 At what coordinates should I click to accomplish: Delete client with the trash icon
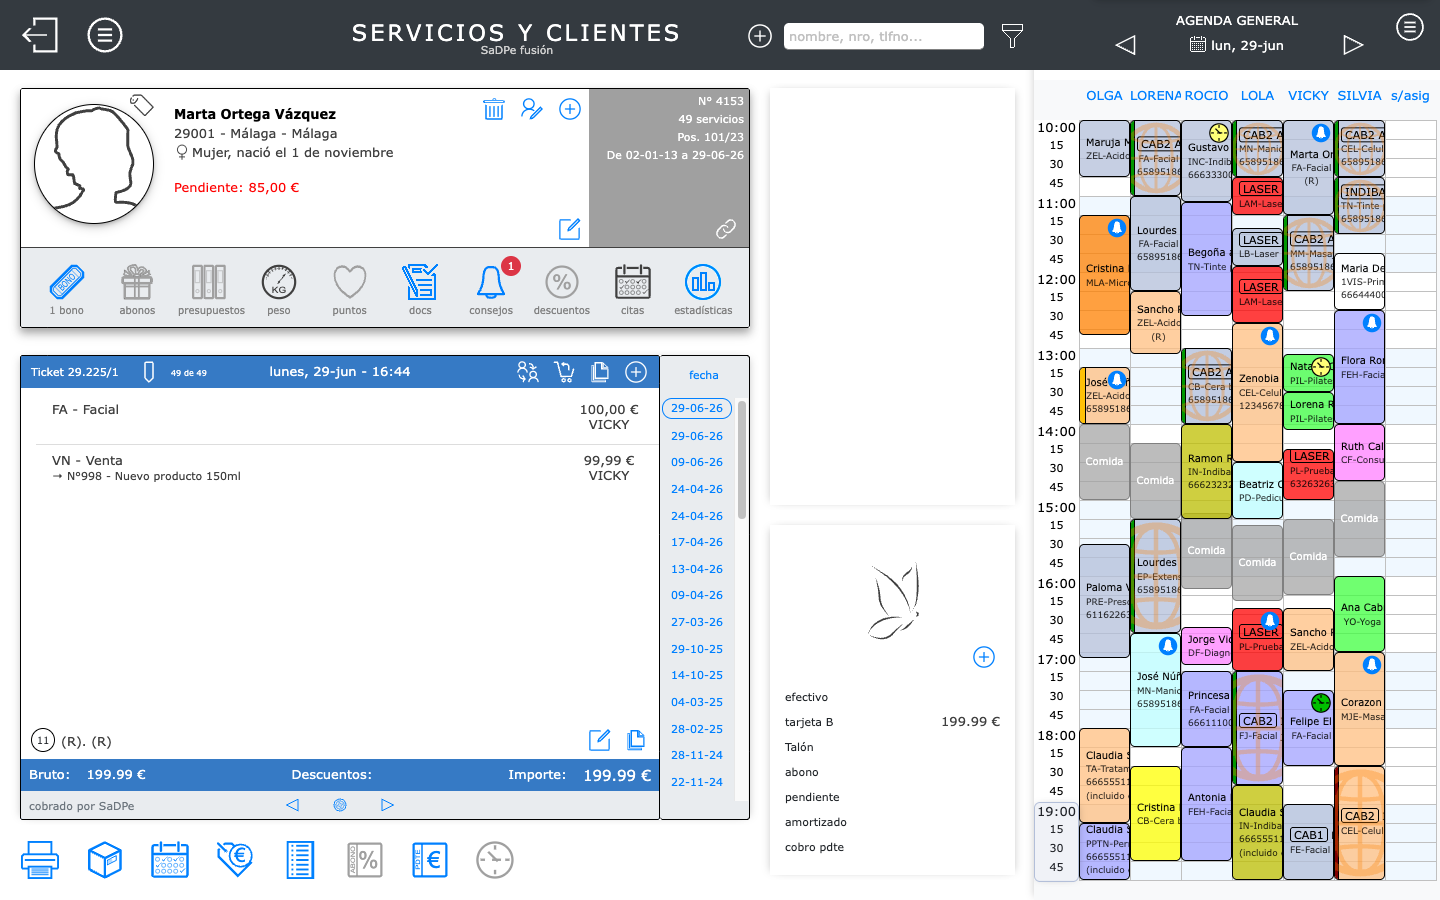[494, 109]
